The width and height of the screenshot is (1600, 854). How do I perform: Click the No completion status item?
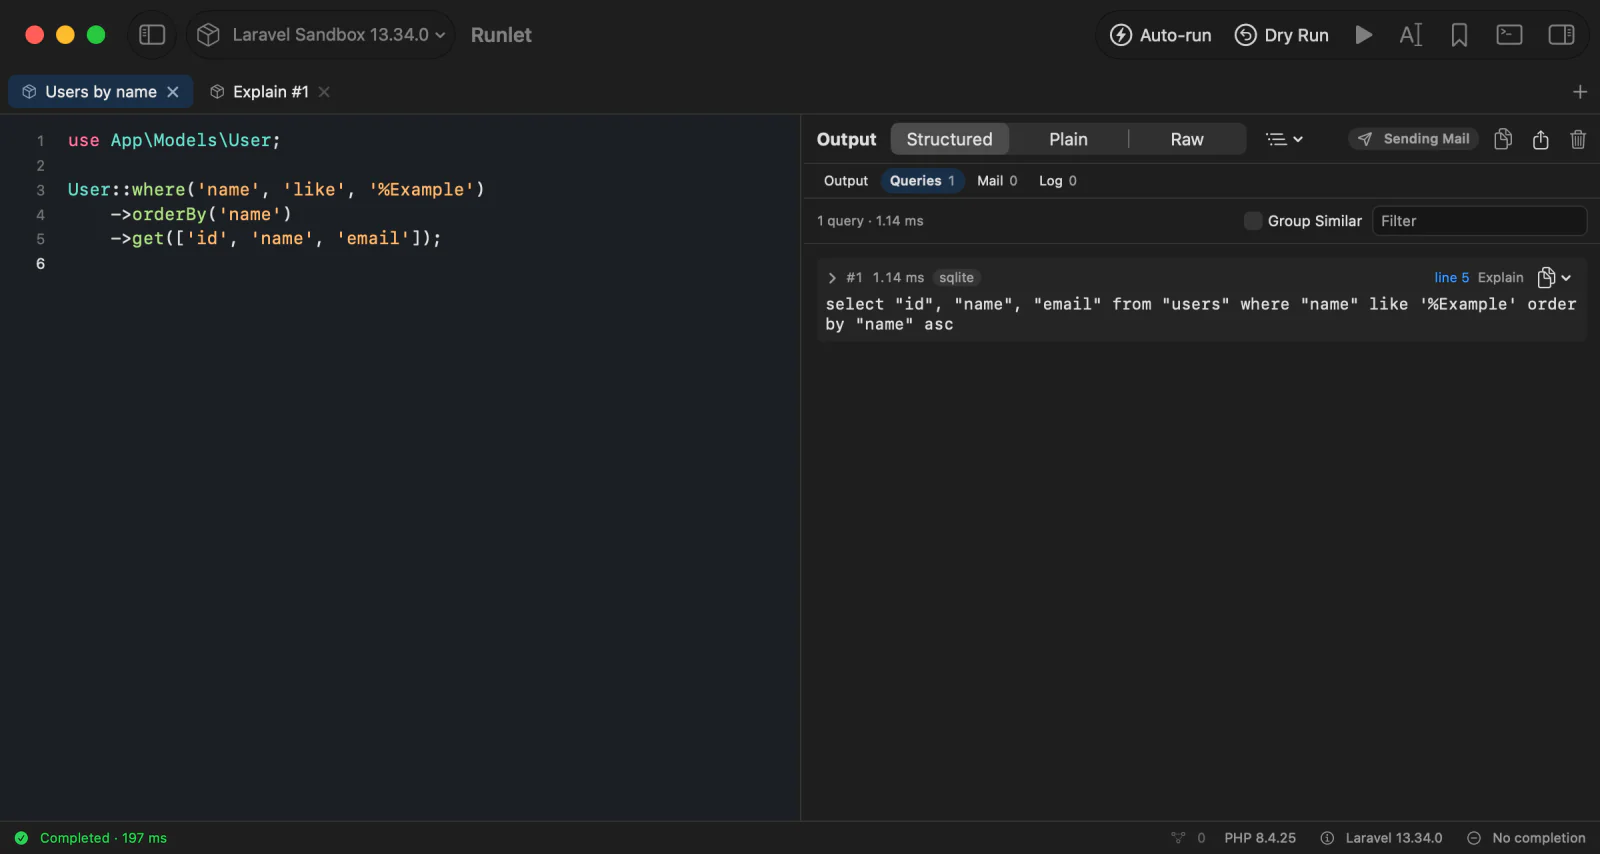point(1526,838)
